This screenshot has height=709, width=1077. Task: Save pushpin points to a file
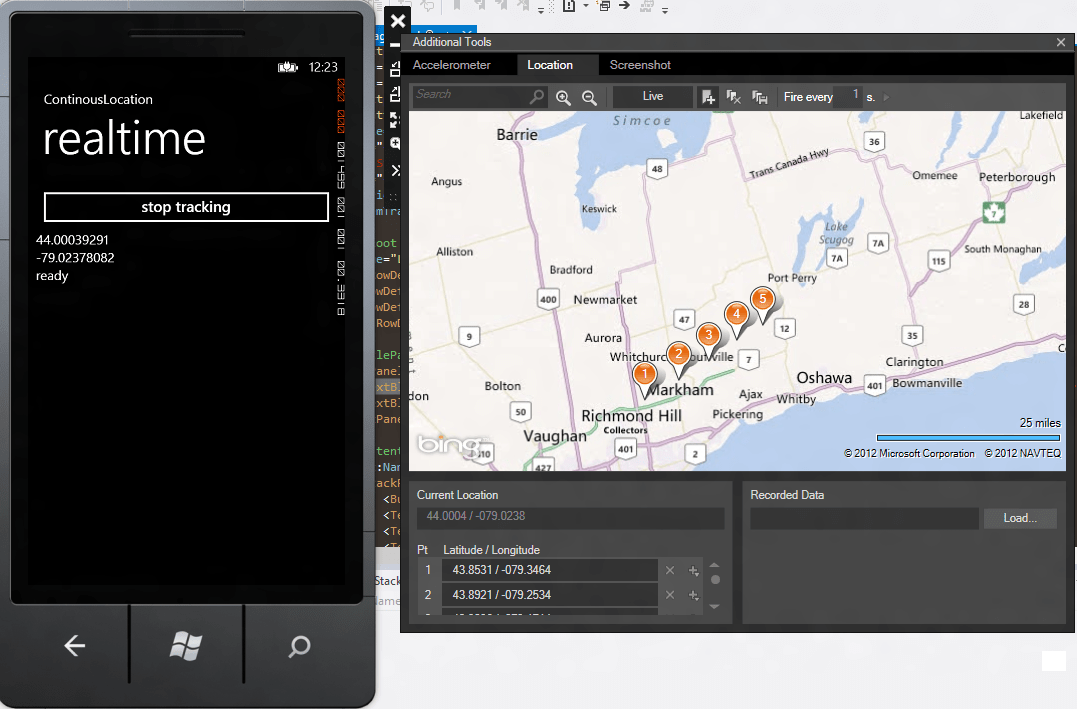[760, 98]
